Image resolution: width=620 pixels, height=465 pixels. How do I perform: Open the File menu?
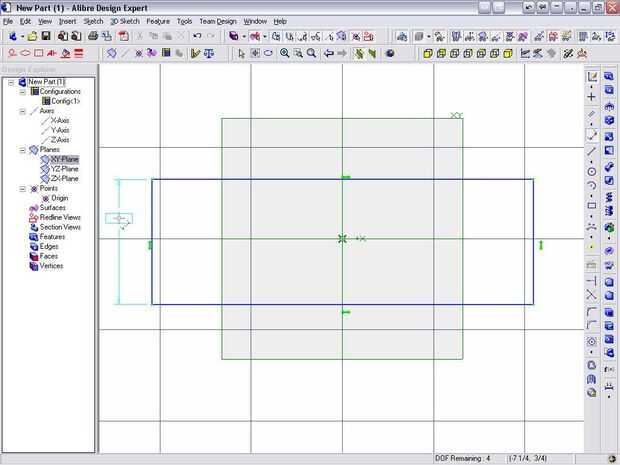[8, 21]
